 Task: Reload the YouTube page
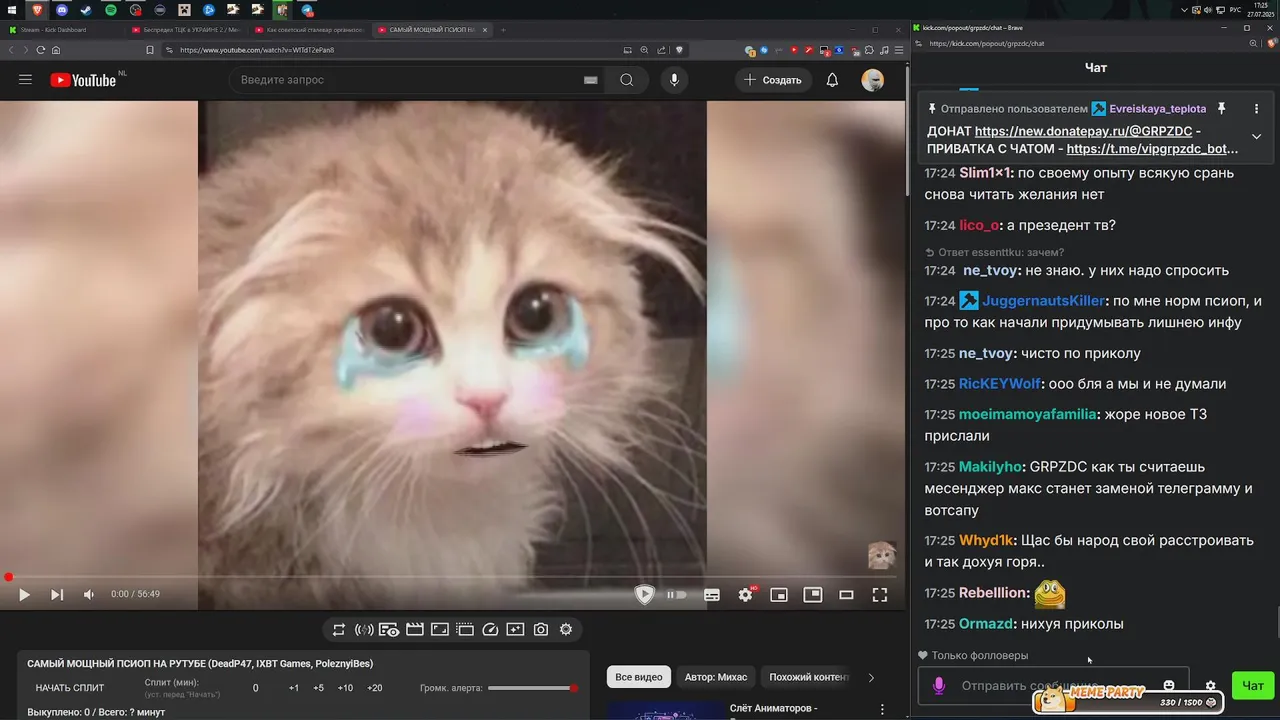tap(41, 50)
